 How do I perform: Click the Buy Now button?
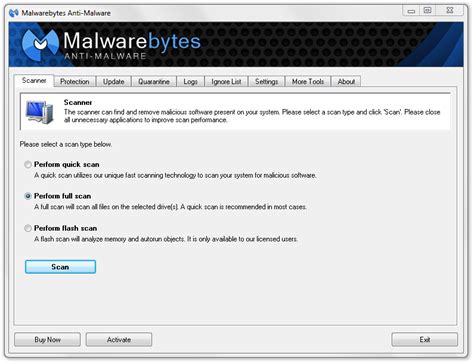(x=47, y=340)
